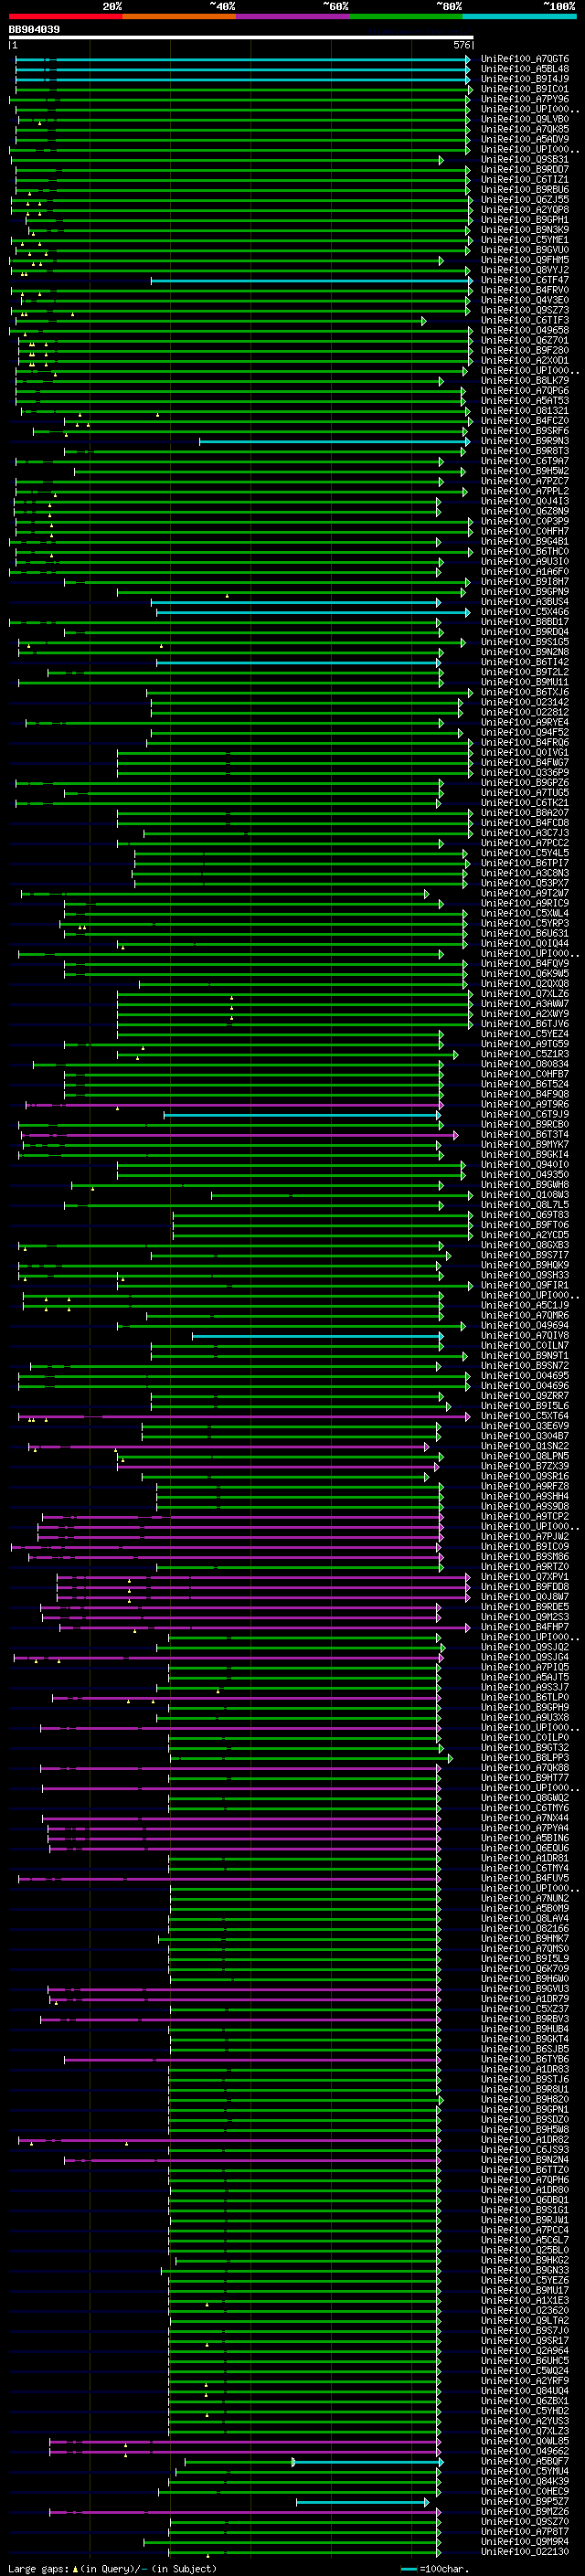This screenshot has height=2576, width=585.
Task: Select hit label UniRef100_Q9SB31
Action: (x=525, y=159)
